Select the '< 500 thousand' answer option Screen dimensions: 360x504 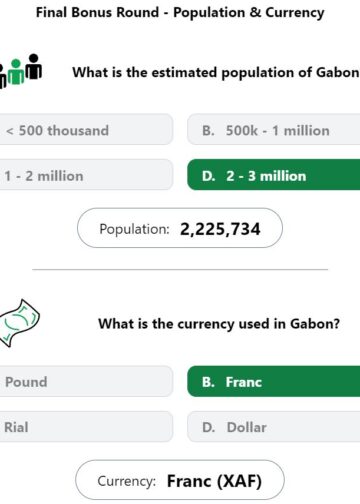pos(86,129)
